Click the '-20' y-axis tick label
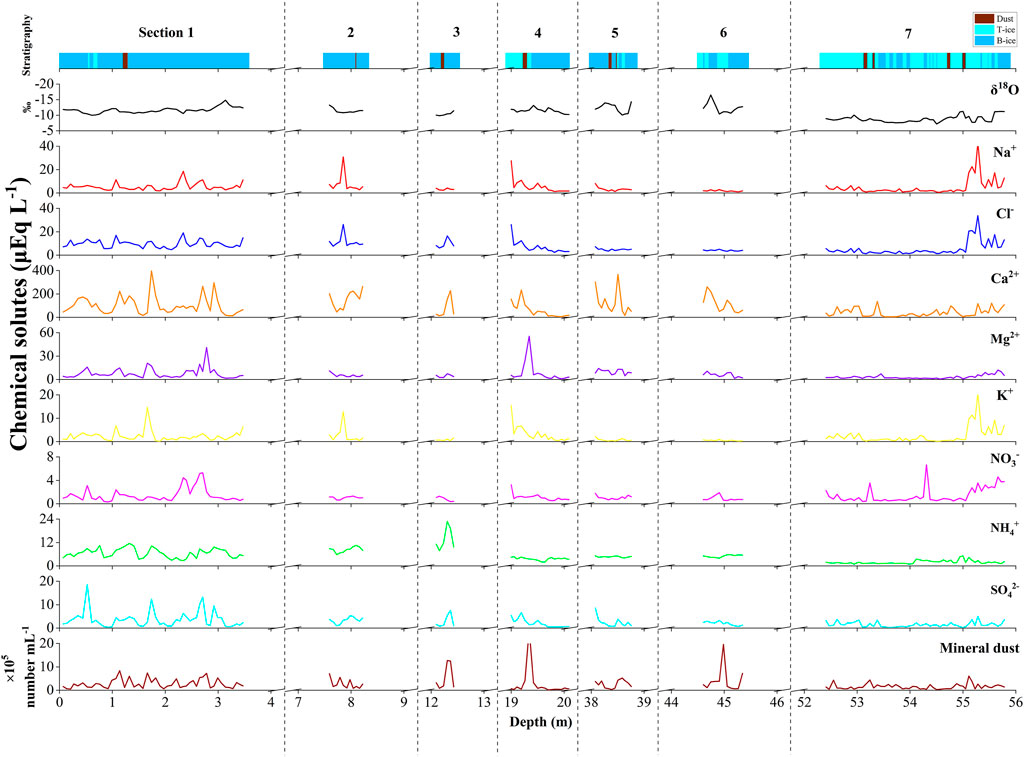The width and height of the screenshot is (1024, 757). [x=45, y=84]
